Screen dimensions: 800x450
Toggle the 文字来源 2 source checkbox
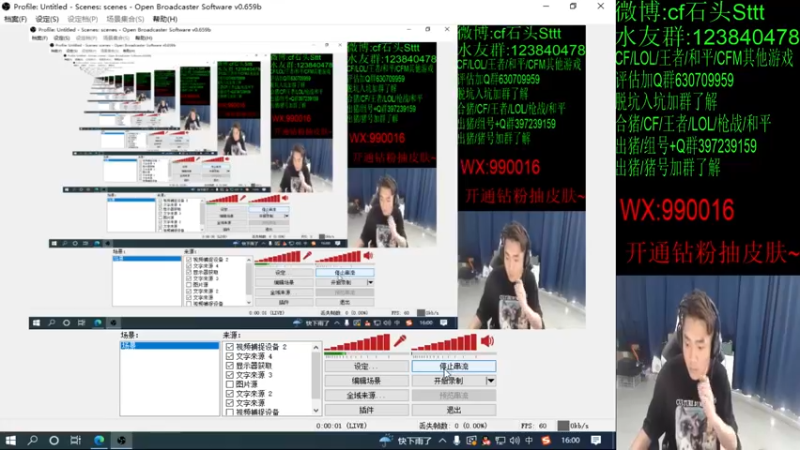230,394
